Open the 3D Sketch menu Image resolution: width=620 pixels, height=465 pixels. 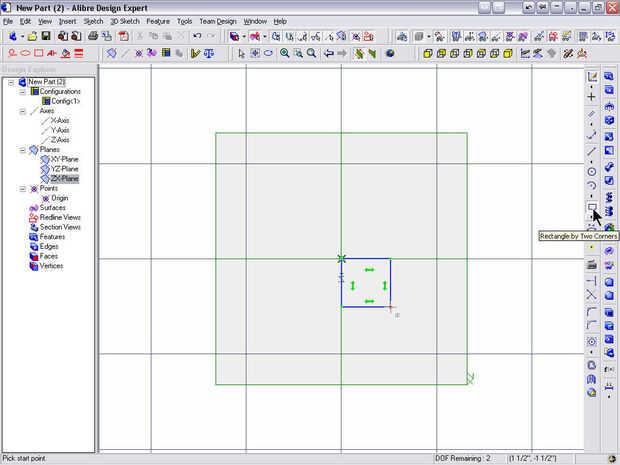click(x=125, y=21)
